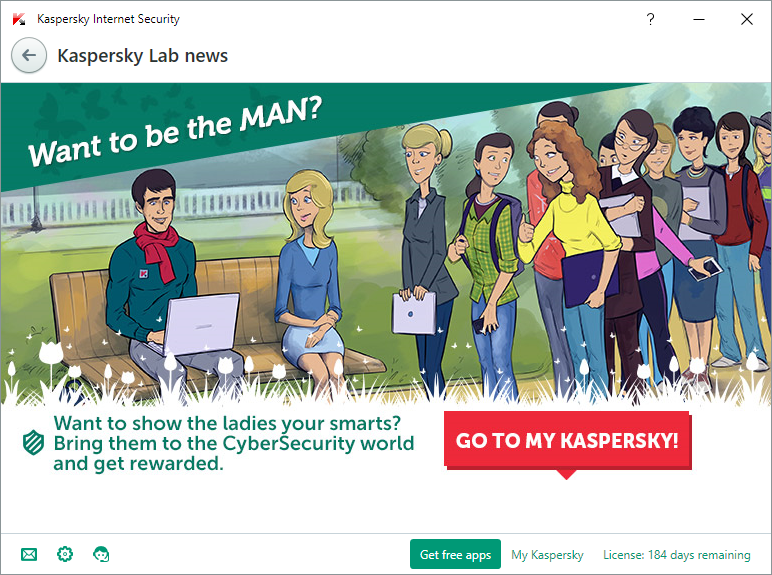The height and width of the screenshot is (575, 772).
Task: Open the envelope news icon in footer
Action: coord(29,554)
